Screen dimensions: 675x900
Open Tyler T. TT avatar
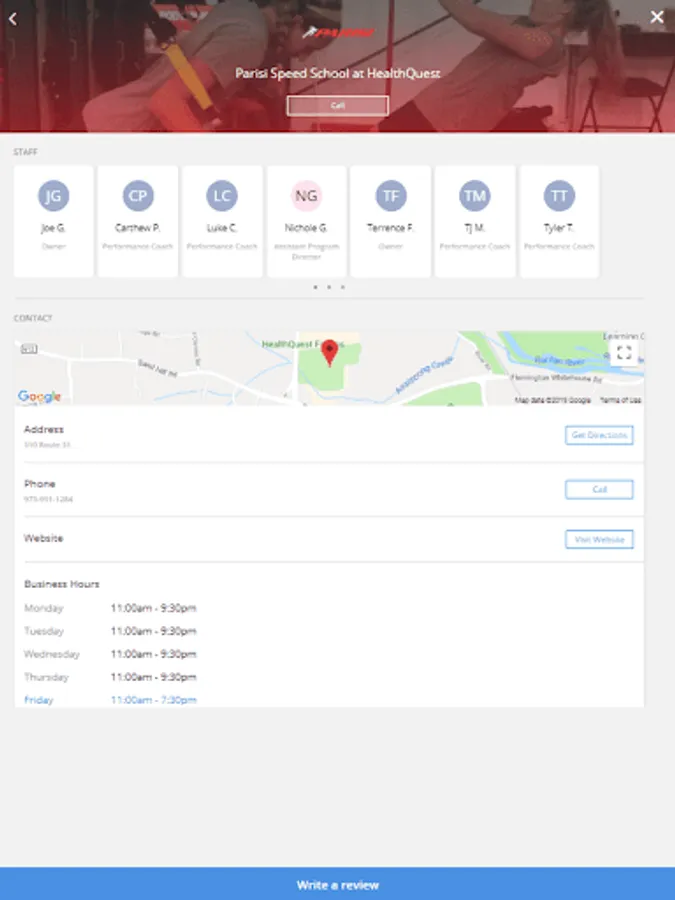click(559, 196)
